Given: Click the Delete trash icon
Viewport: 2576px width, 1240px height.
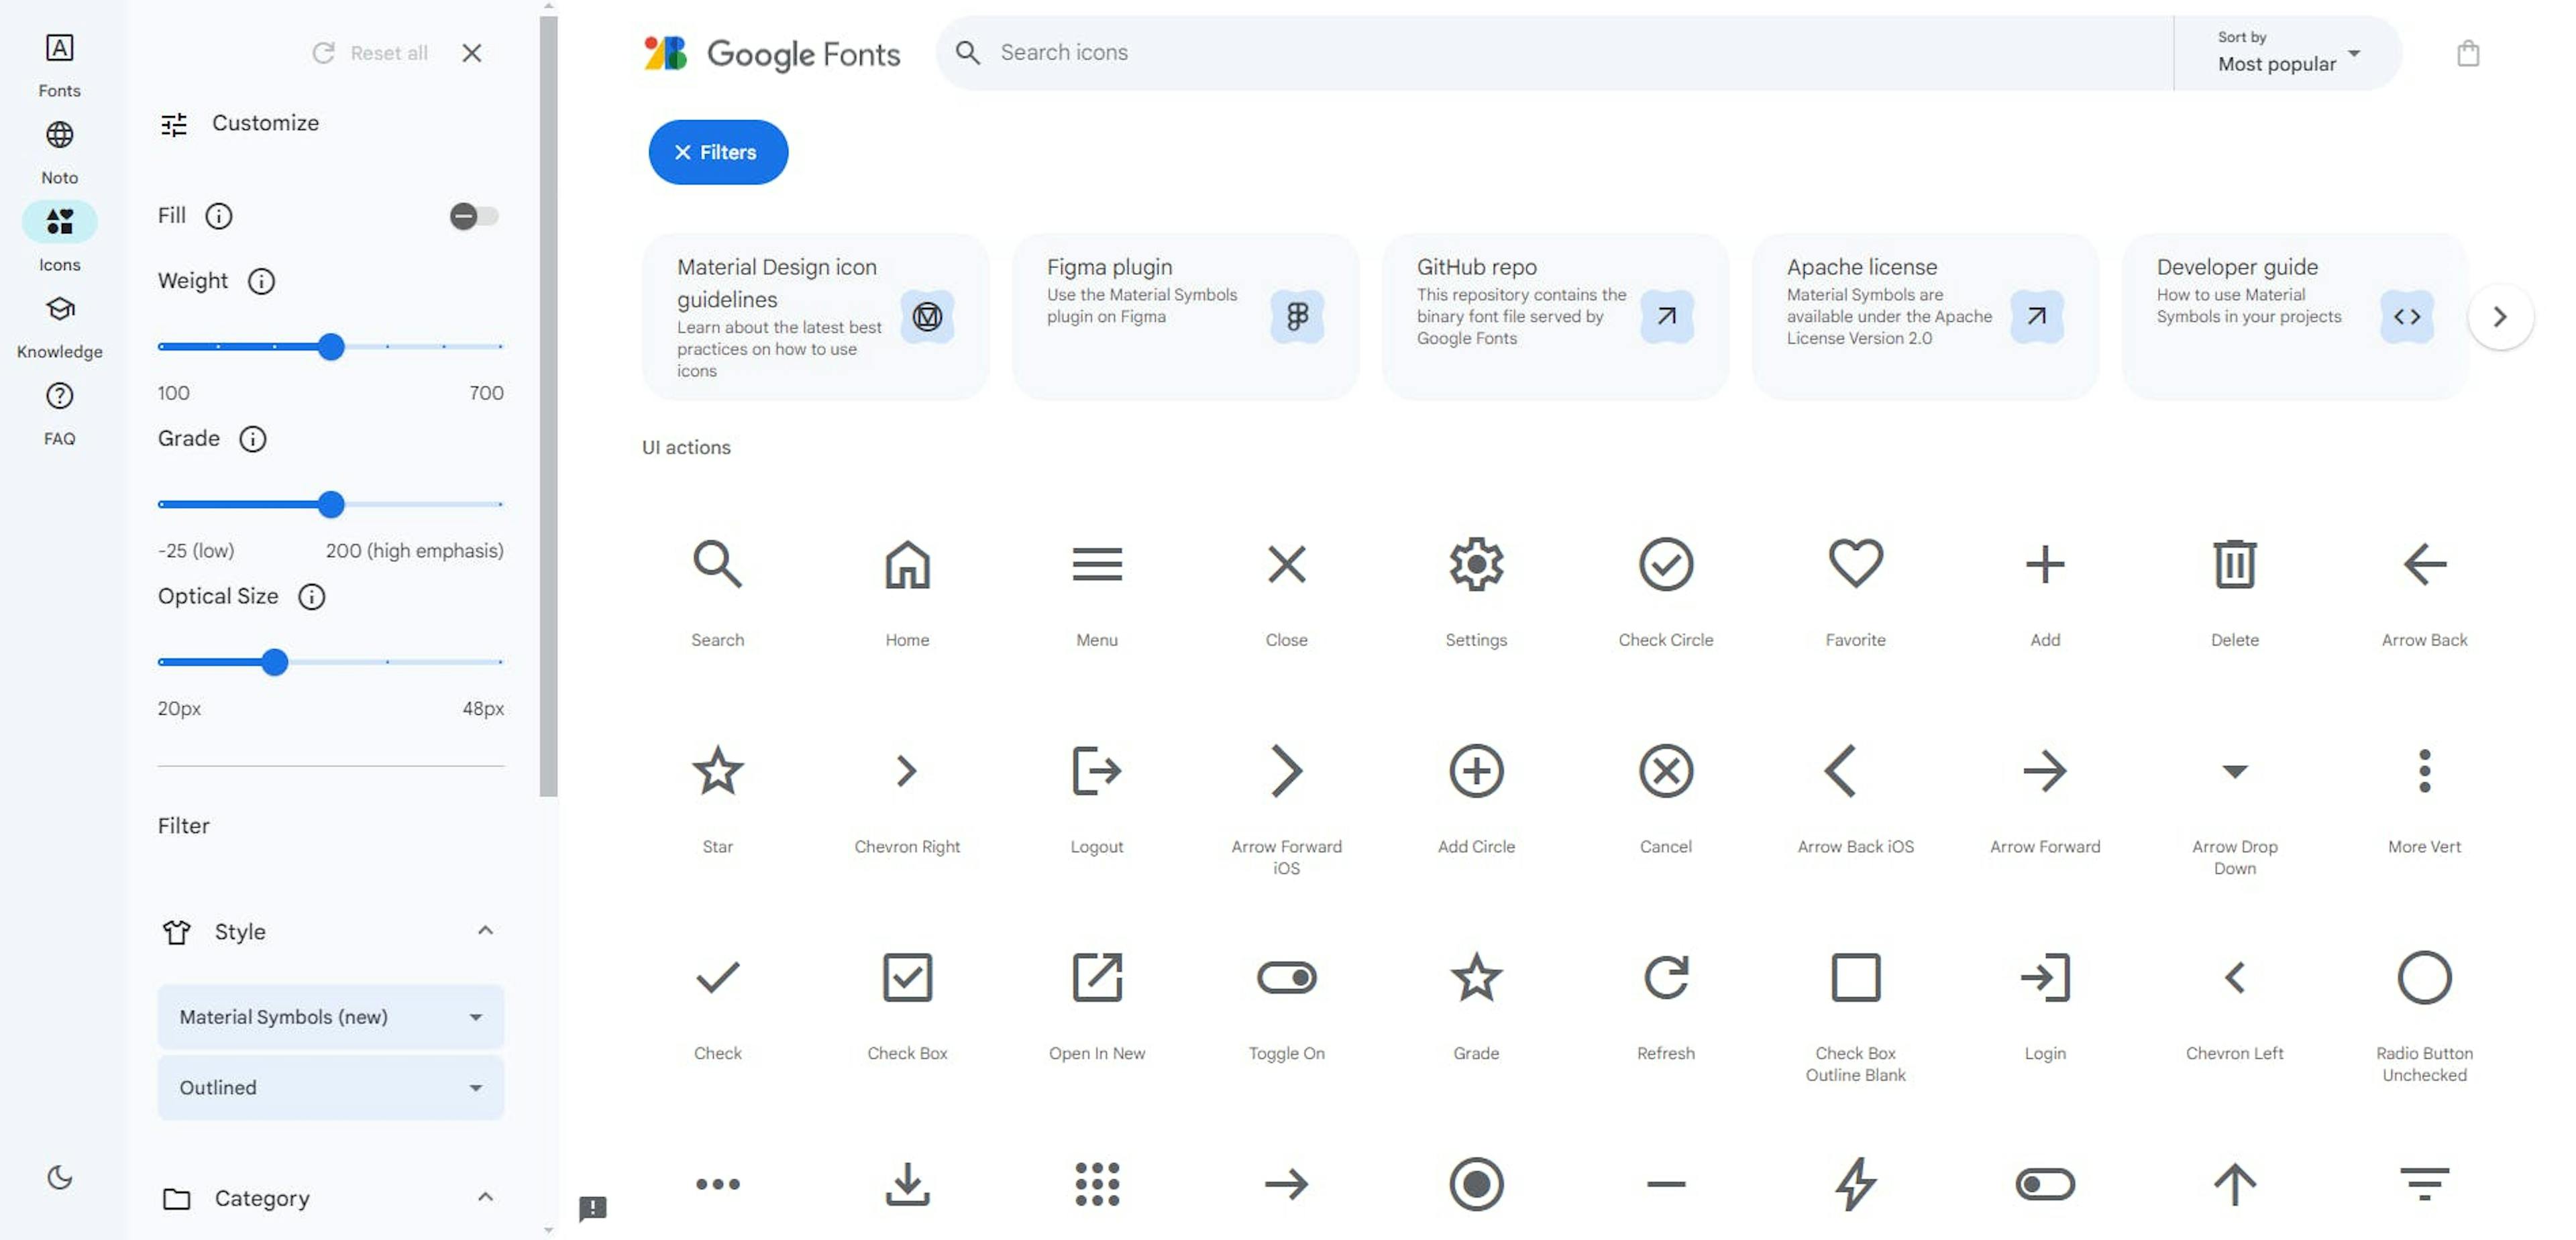Looking at the screenshot, I should tap(2235, 565).
